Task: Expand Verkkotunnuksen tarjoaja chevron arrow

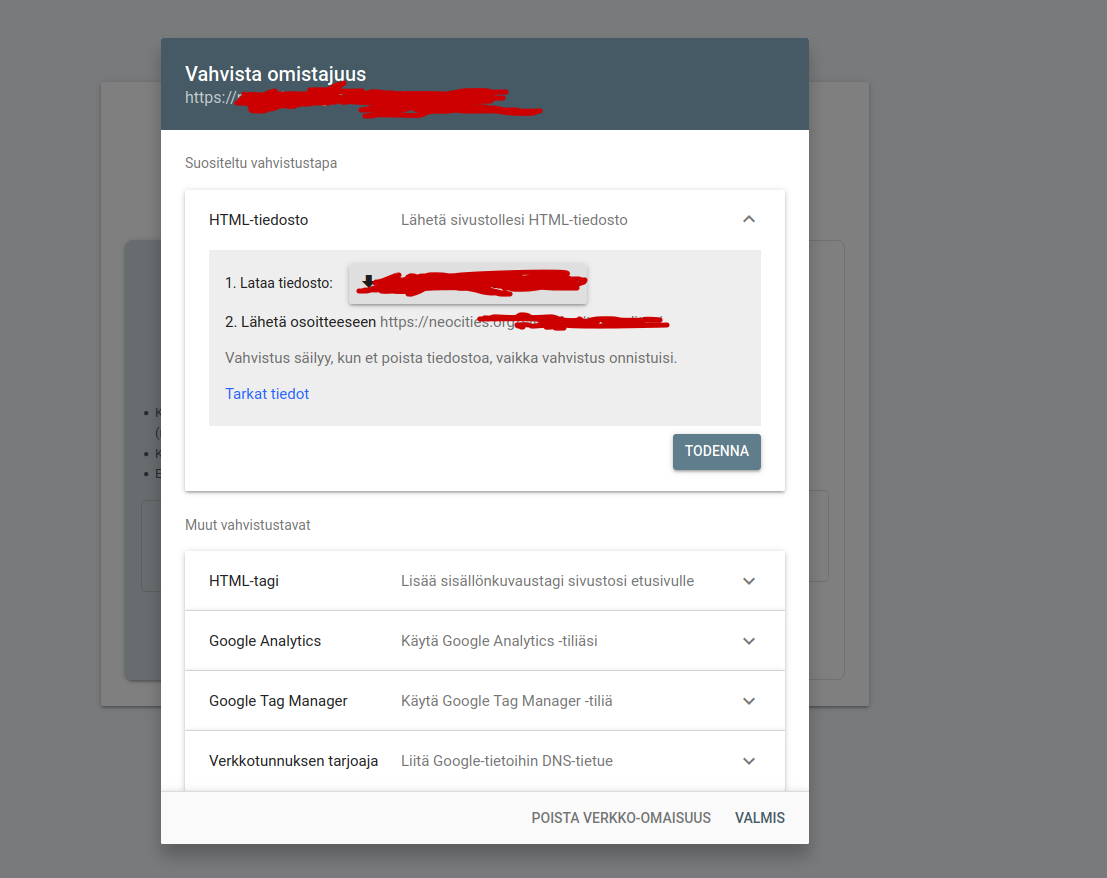Action: (749, 761)
